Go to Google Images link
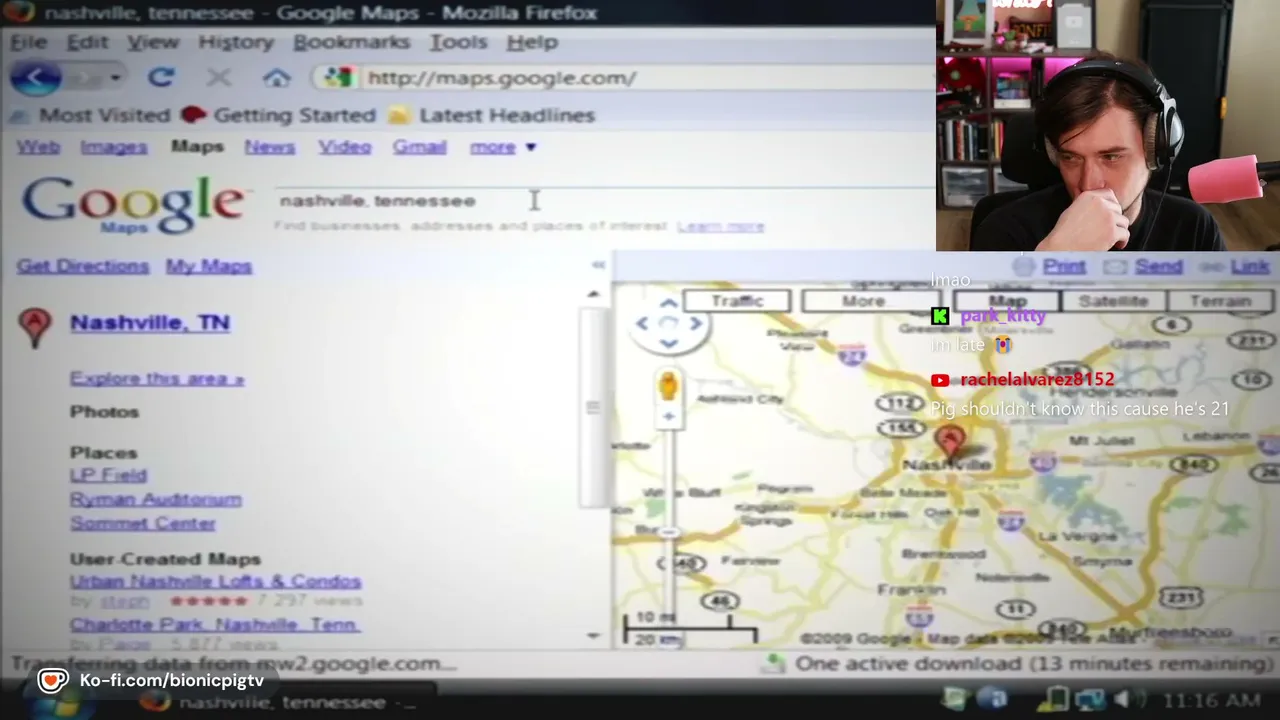The height and width of the screenshot is (720, 1280). (x=113, y=147)
